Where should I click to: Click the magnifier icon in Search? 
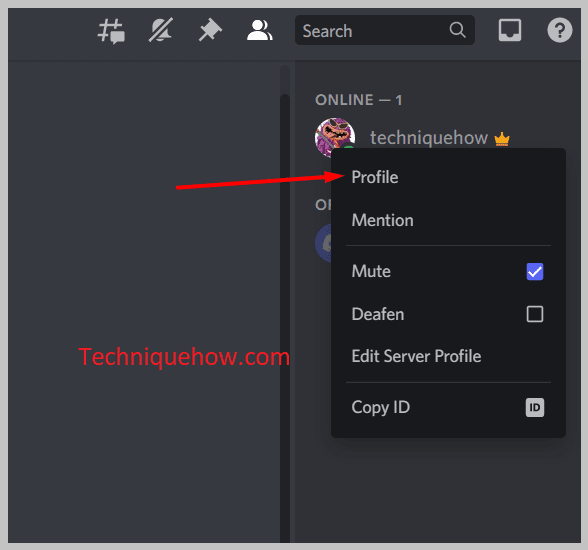click(457, 30)
